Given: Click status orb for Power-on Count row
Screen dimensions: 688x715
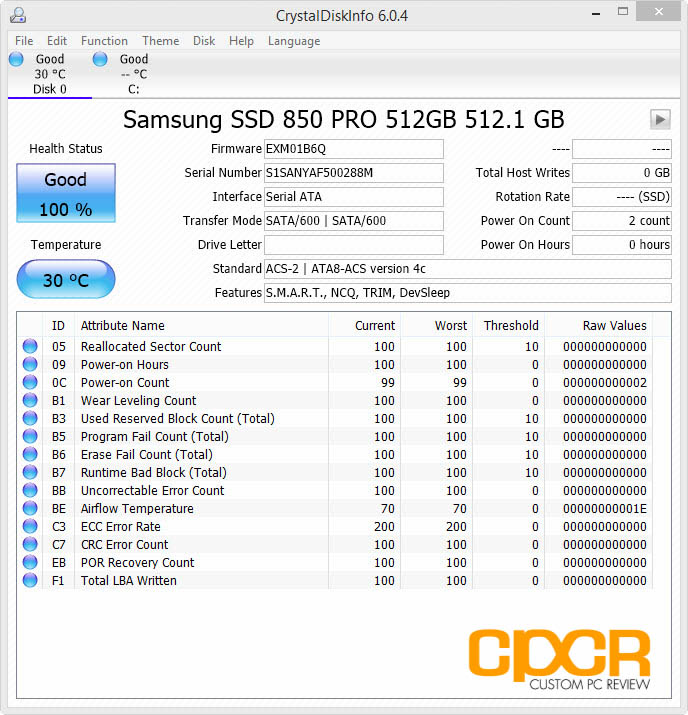Looking at the screenshot, I should [30, 382].
